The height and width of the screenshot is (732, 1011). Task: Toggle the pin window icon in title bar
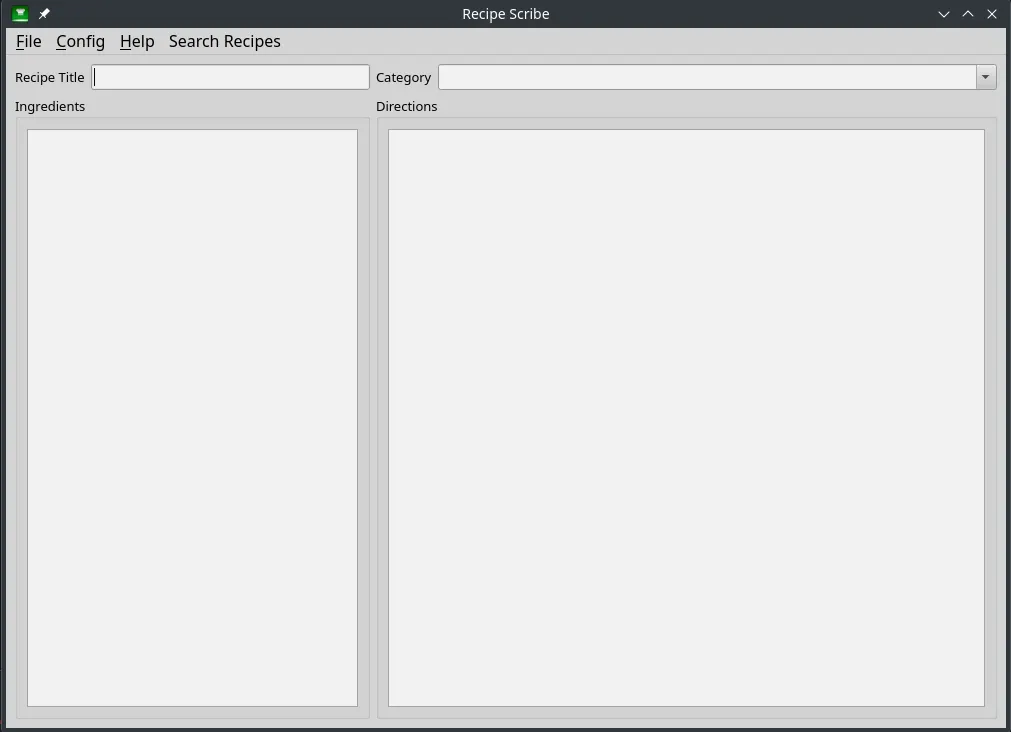coord(44,14)
